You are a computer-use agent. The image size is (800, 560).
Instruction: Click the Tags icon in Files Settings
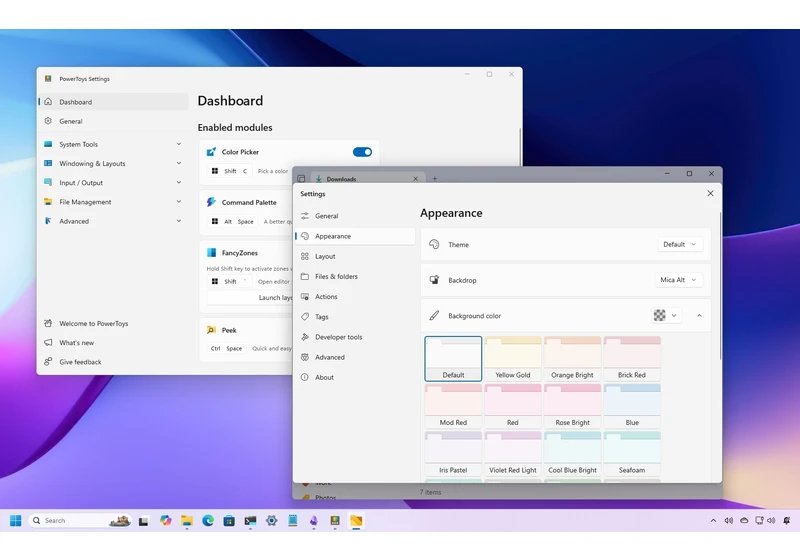click(x=305, y=317)
